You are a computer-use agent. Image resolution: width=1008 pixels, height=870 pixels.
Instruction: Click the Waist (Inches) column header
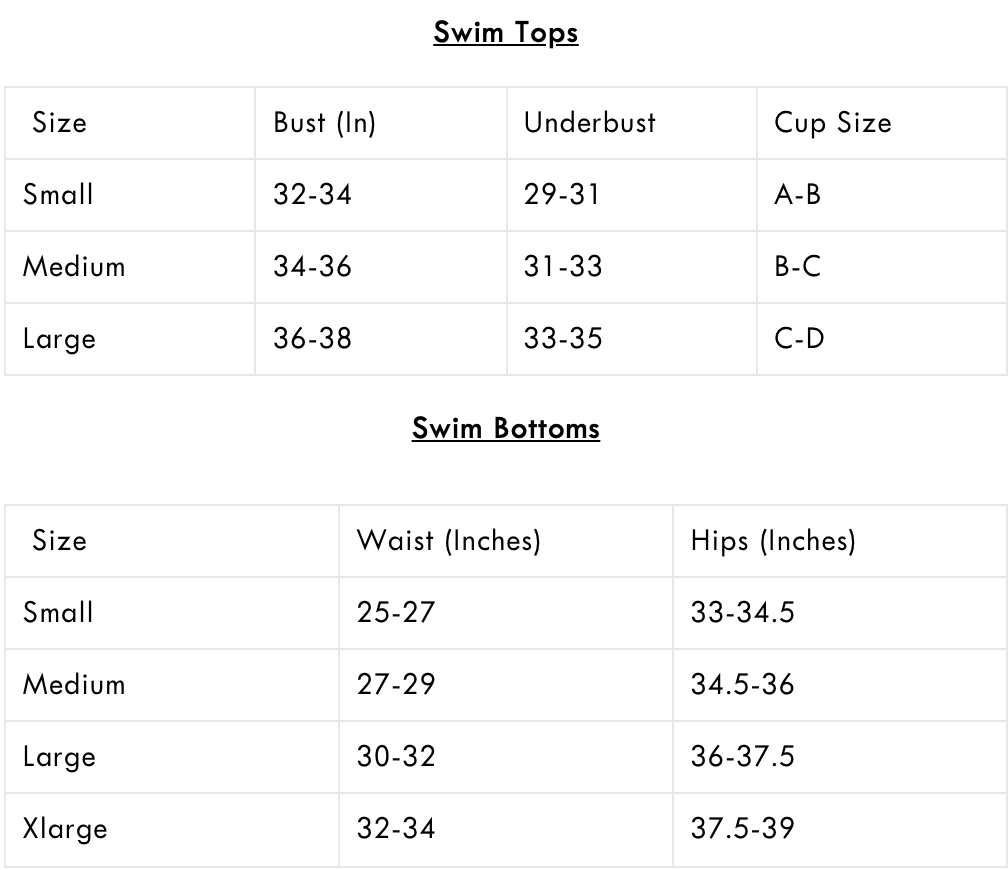[x=448, y=541]
